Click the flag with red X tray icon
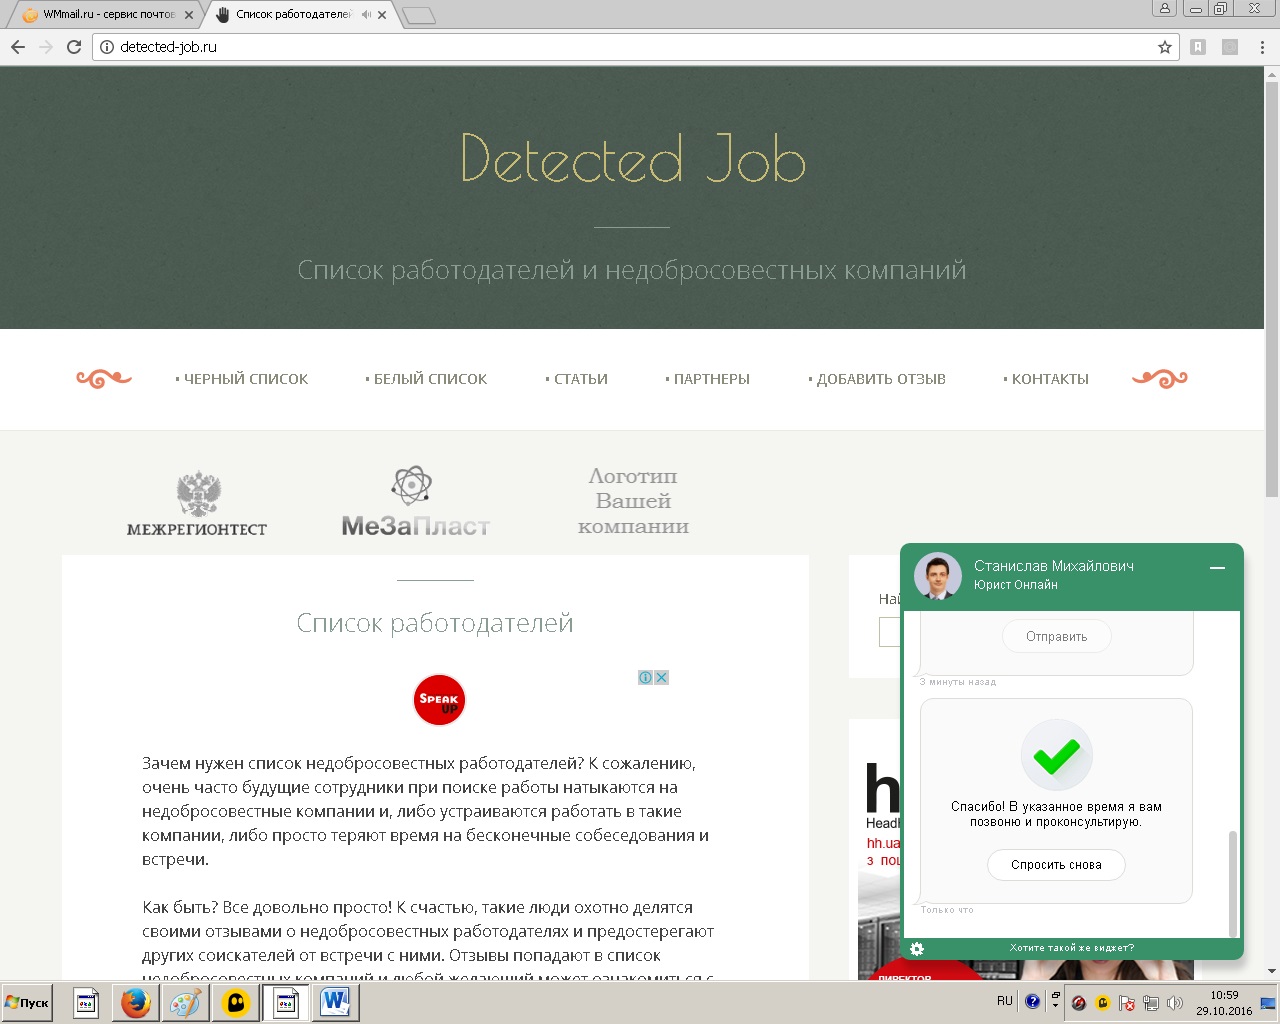 click(1127, 1003)
